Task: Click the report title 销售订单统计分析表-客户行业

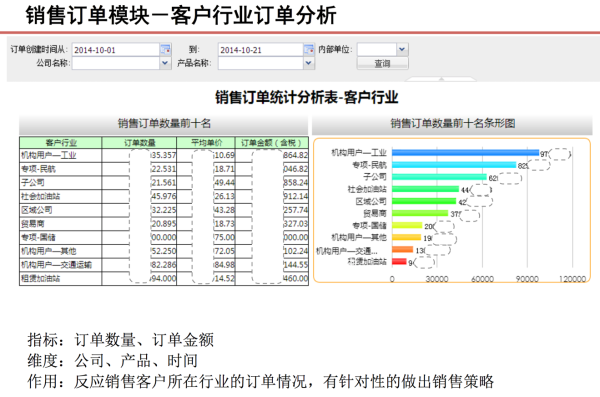Action: point(307,97)
